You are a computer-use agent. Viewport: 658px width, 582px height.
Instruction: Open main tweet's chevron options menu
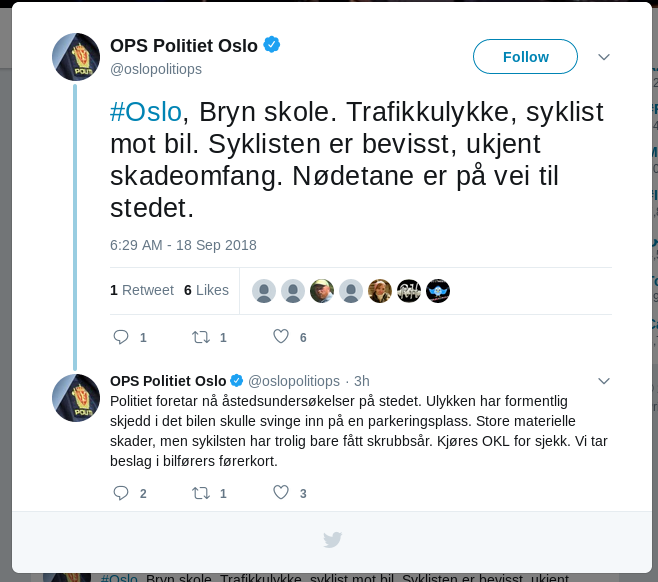coord(603,57)
